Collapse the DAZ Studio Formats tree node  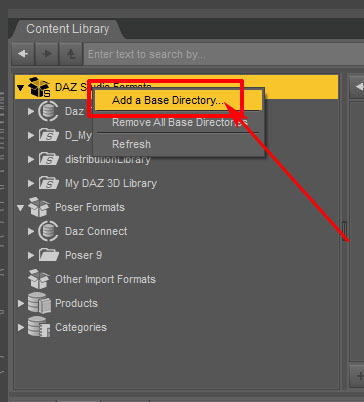[x=20, y=88]
